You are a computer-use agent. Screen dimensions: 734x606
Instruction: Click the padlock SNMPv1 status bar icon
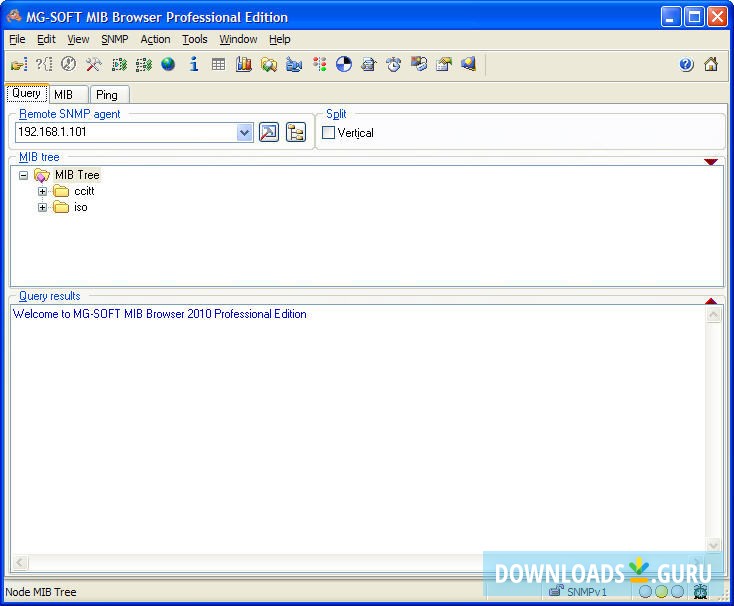click(556, 591)
